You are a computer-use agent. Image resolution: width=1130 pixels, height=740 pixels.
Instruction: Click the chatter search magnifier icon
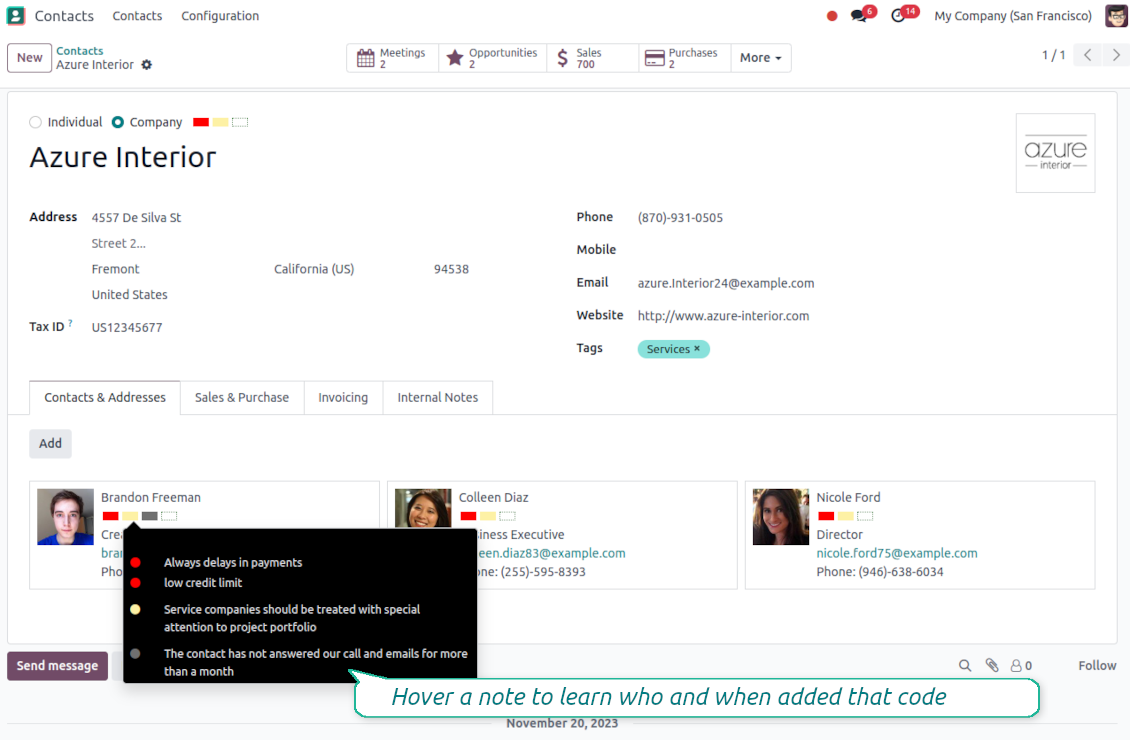pyautogui.click(x=965, y=665)
